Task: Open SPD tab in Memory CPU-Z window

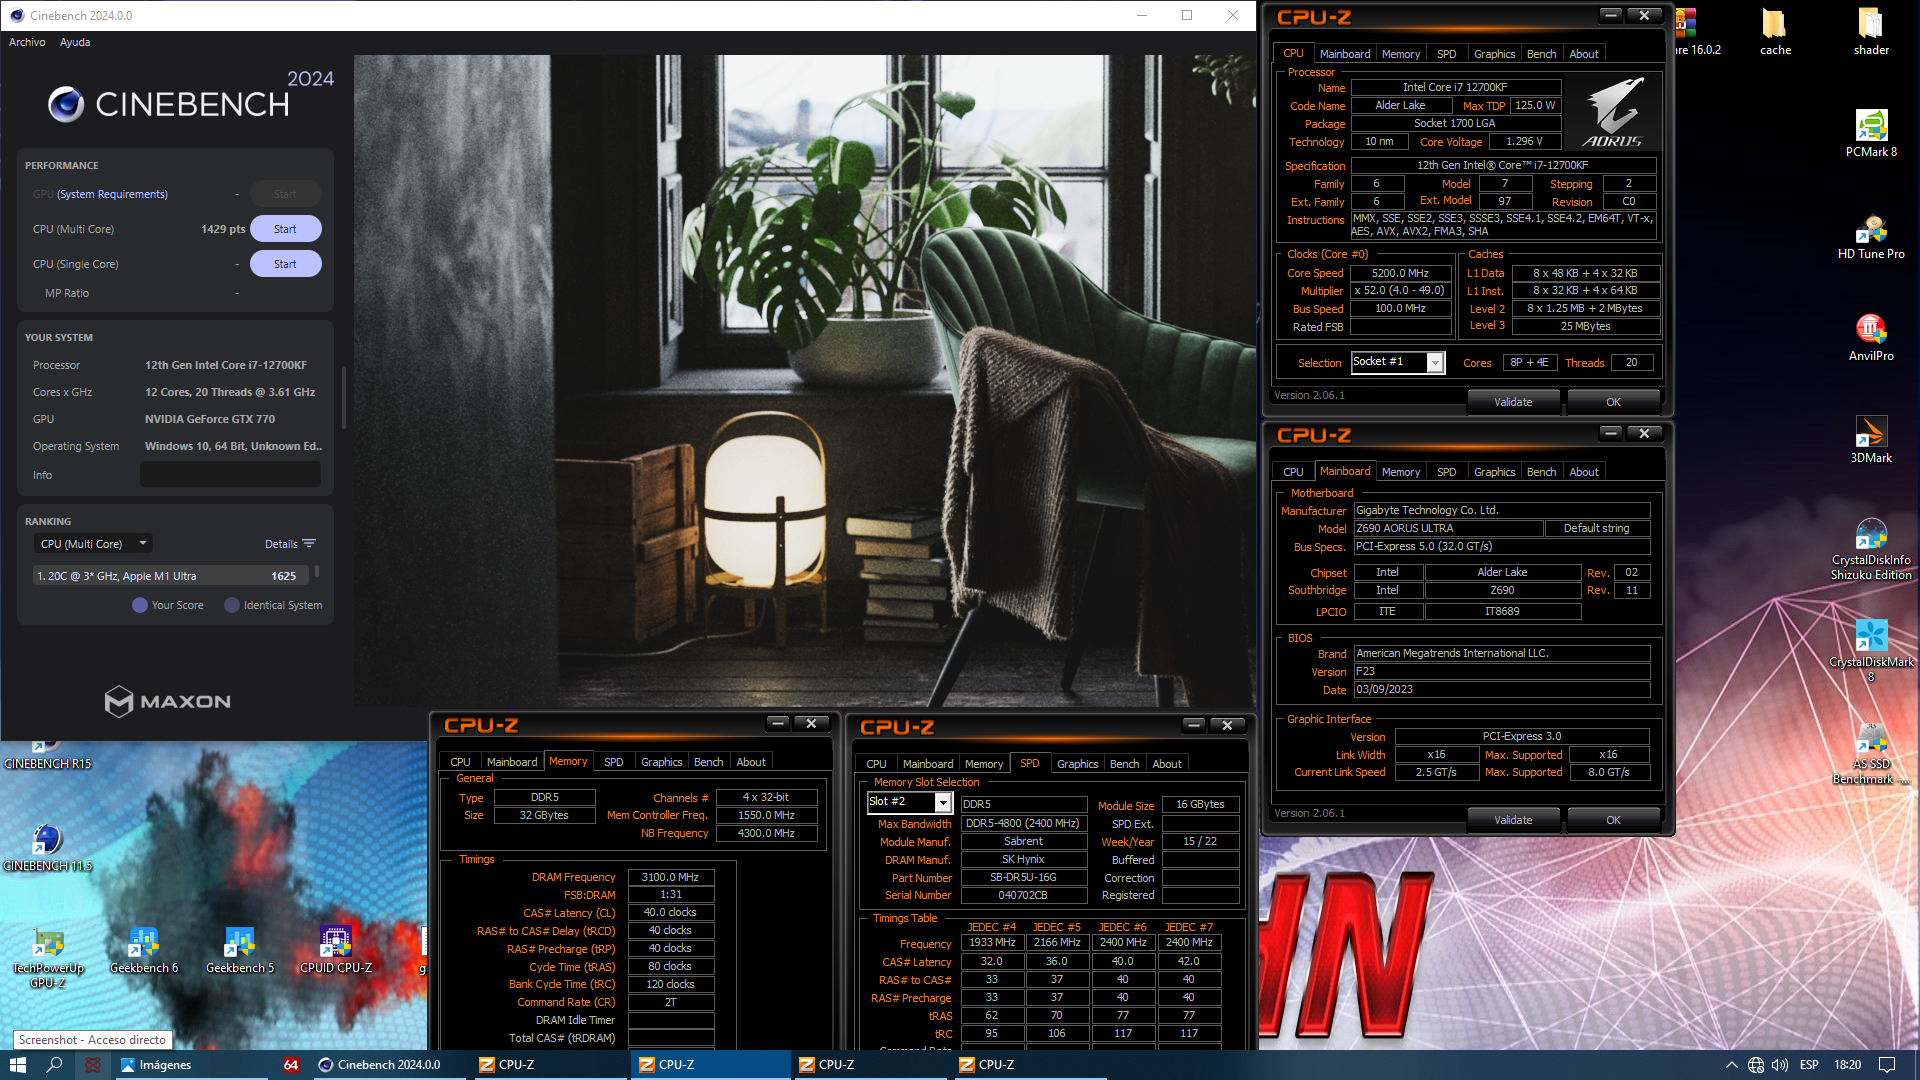Action: click(614, 762)
